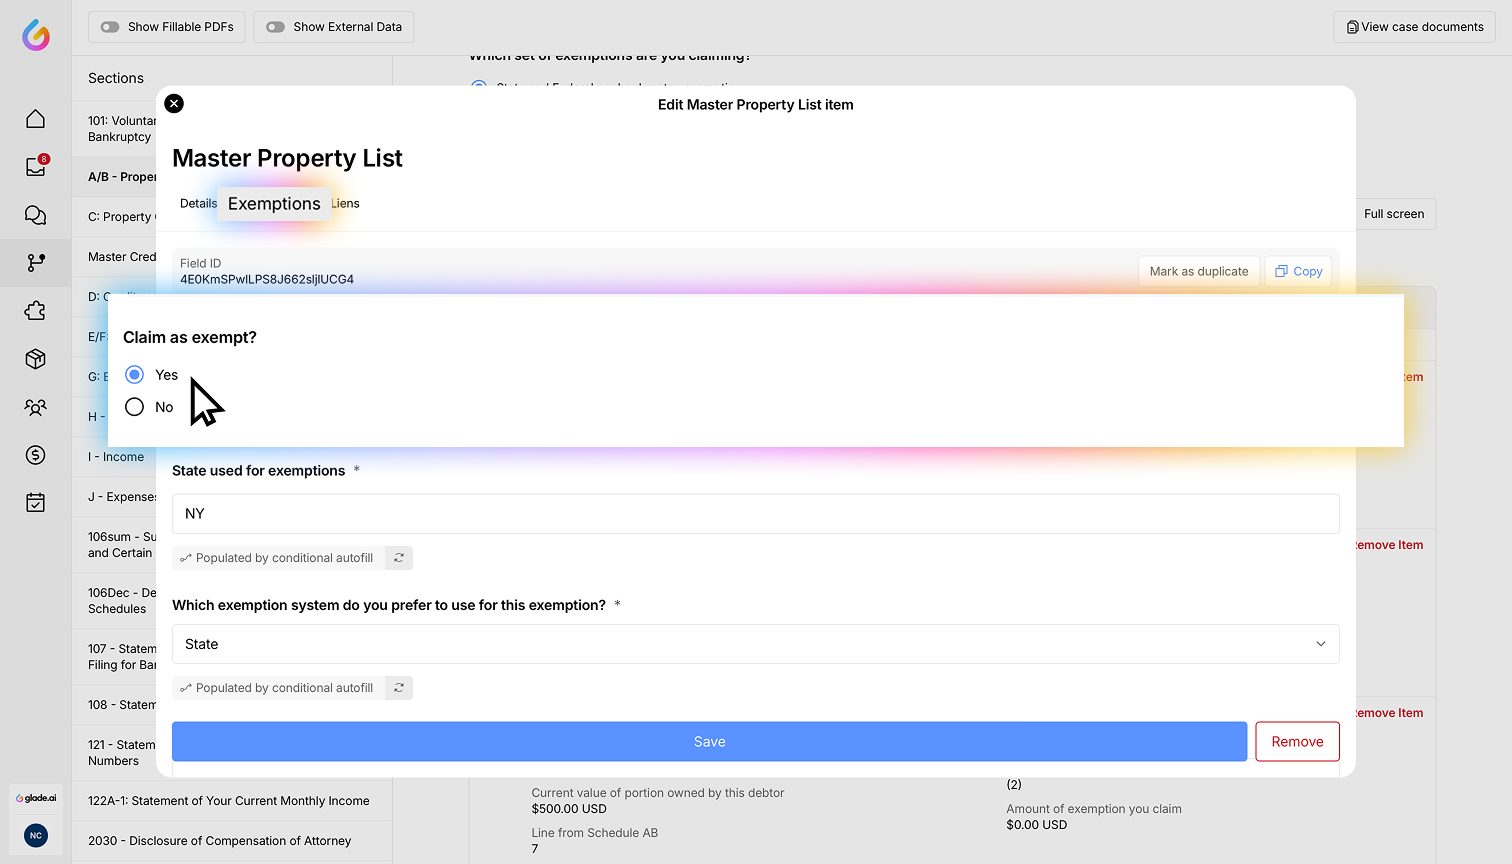Viewport: 1512px width, 864px height.
Task: Open the inbox with notification badge
Action: point(35,167)
